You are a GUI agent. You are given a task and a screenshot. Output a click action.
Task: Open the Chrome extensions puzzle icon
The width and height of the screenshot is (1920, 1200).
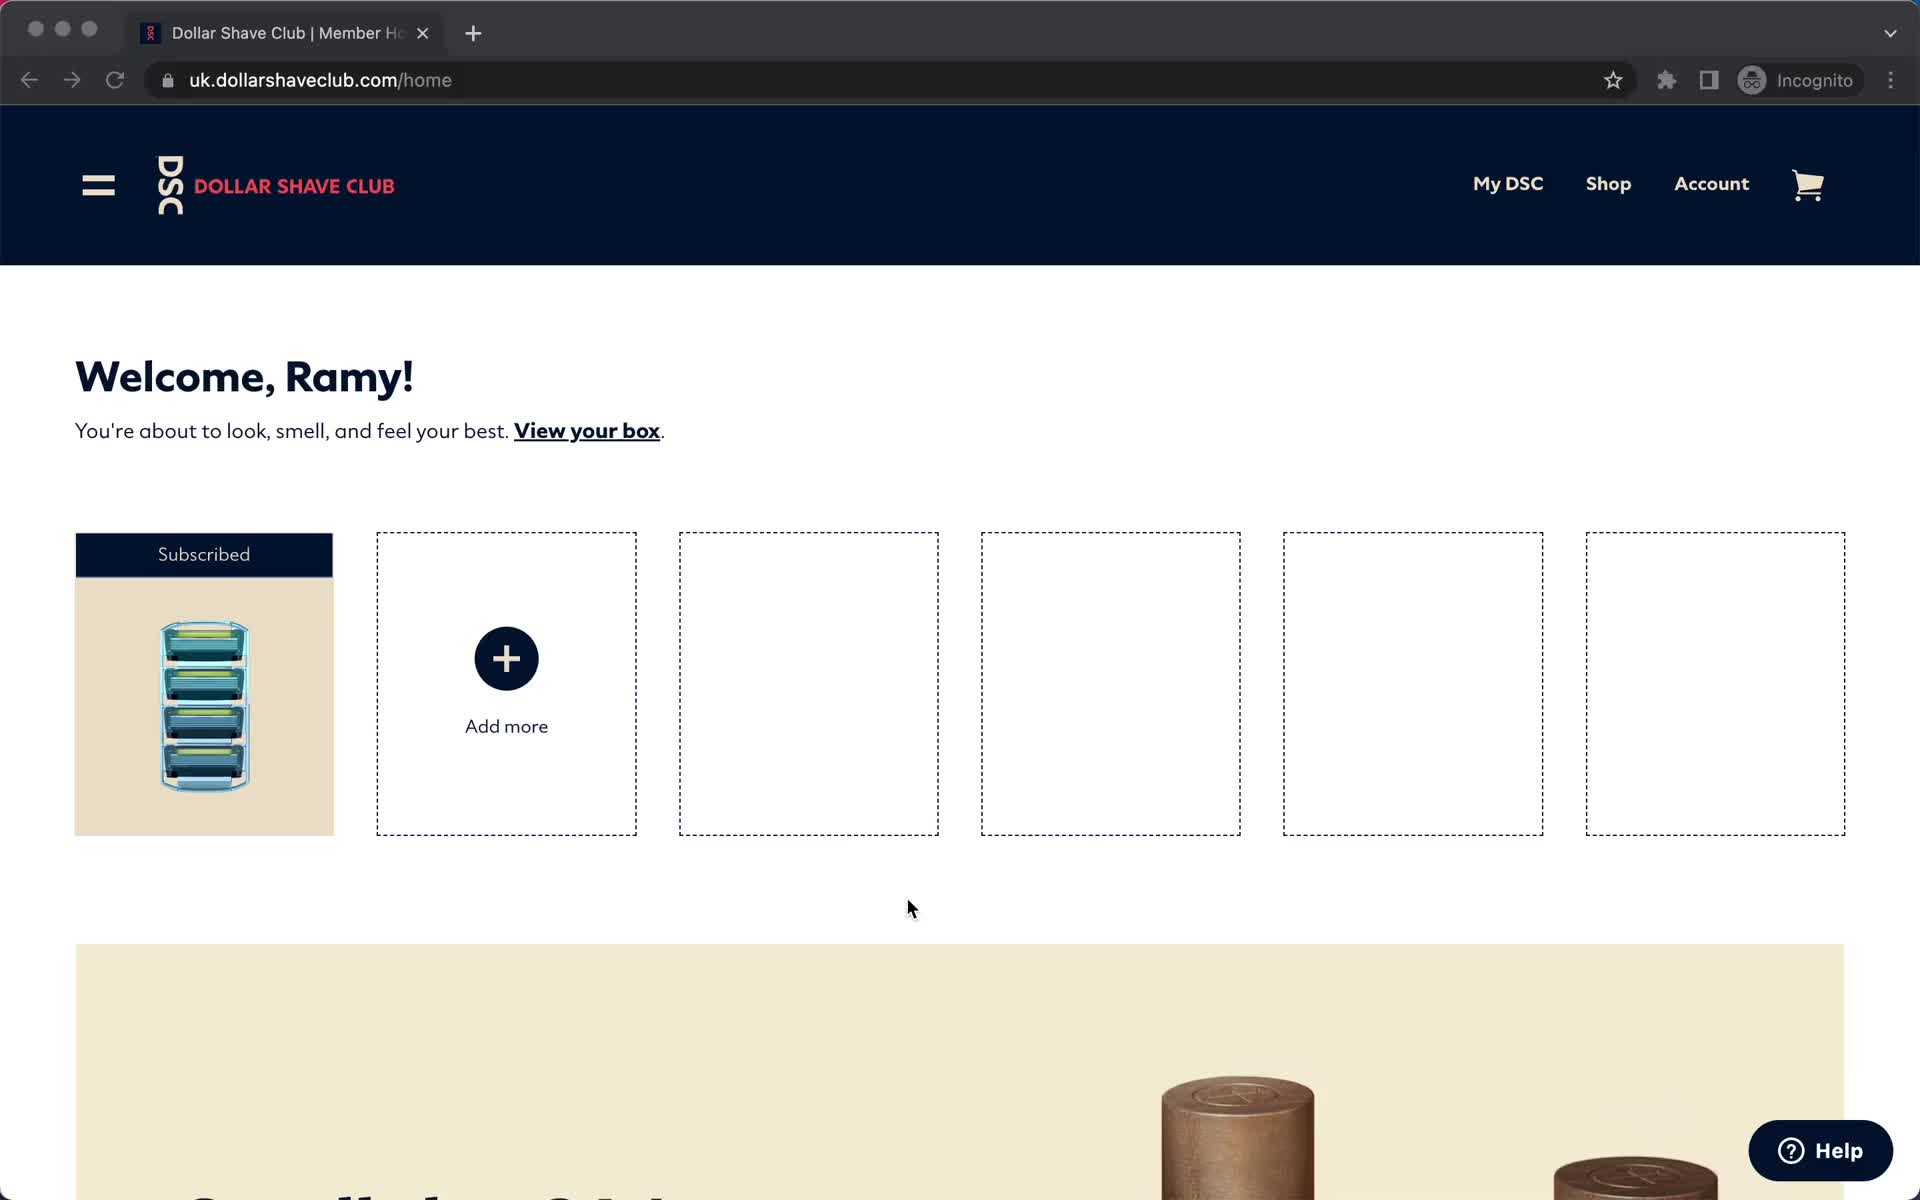click(1666, 80)
